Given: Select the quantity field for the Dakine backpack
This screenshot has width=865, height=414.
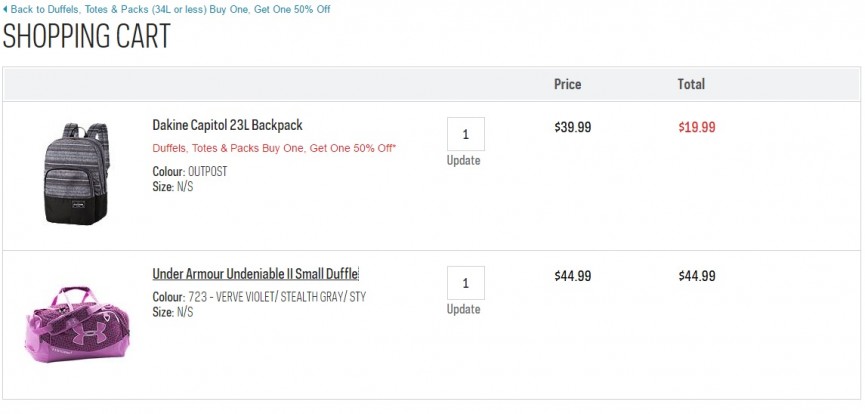Looking at the screenshot, I should (x=466, y=134).
